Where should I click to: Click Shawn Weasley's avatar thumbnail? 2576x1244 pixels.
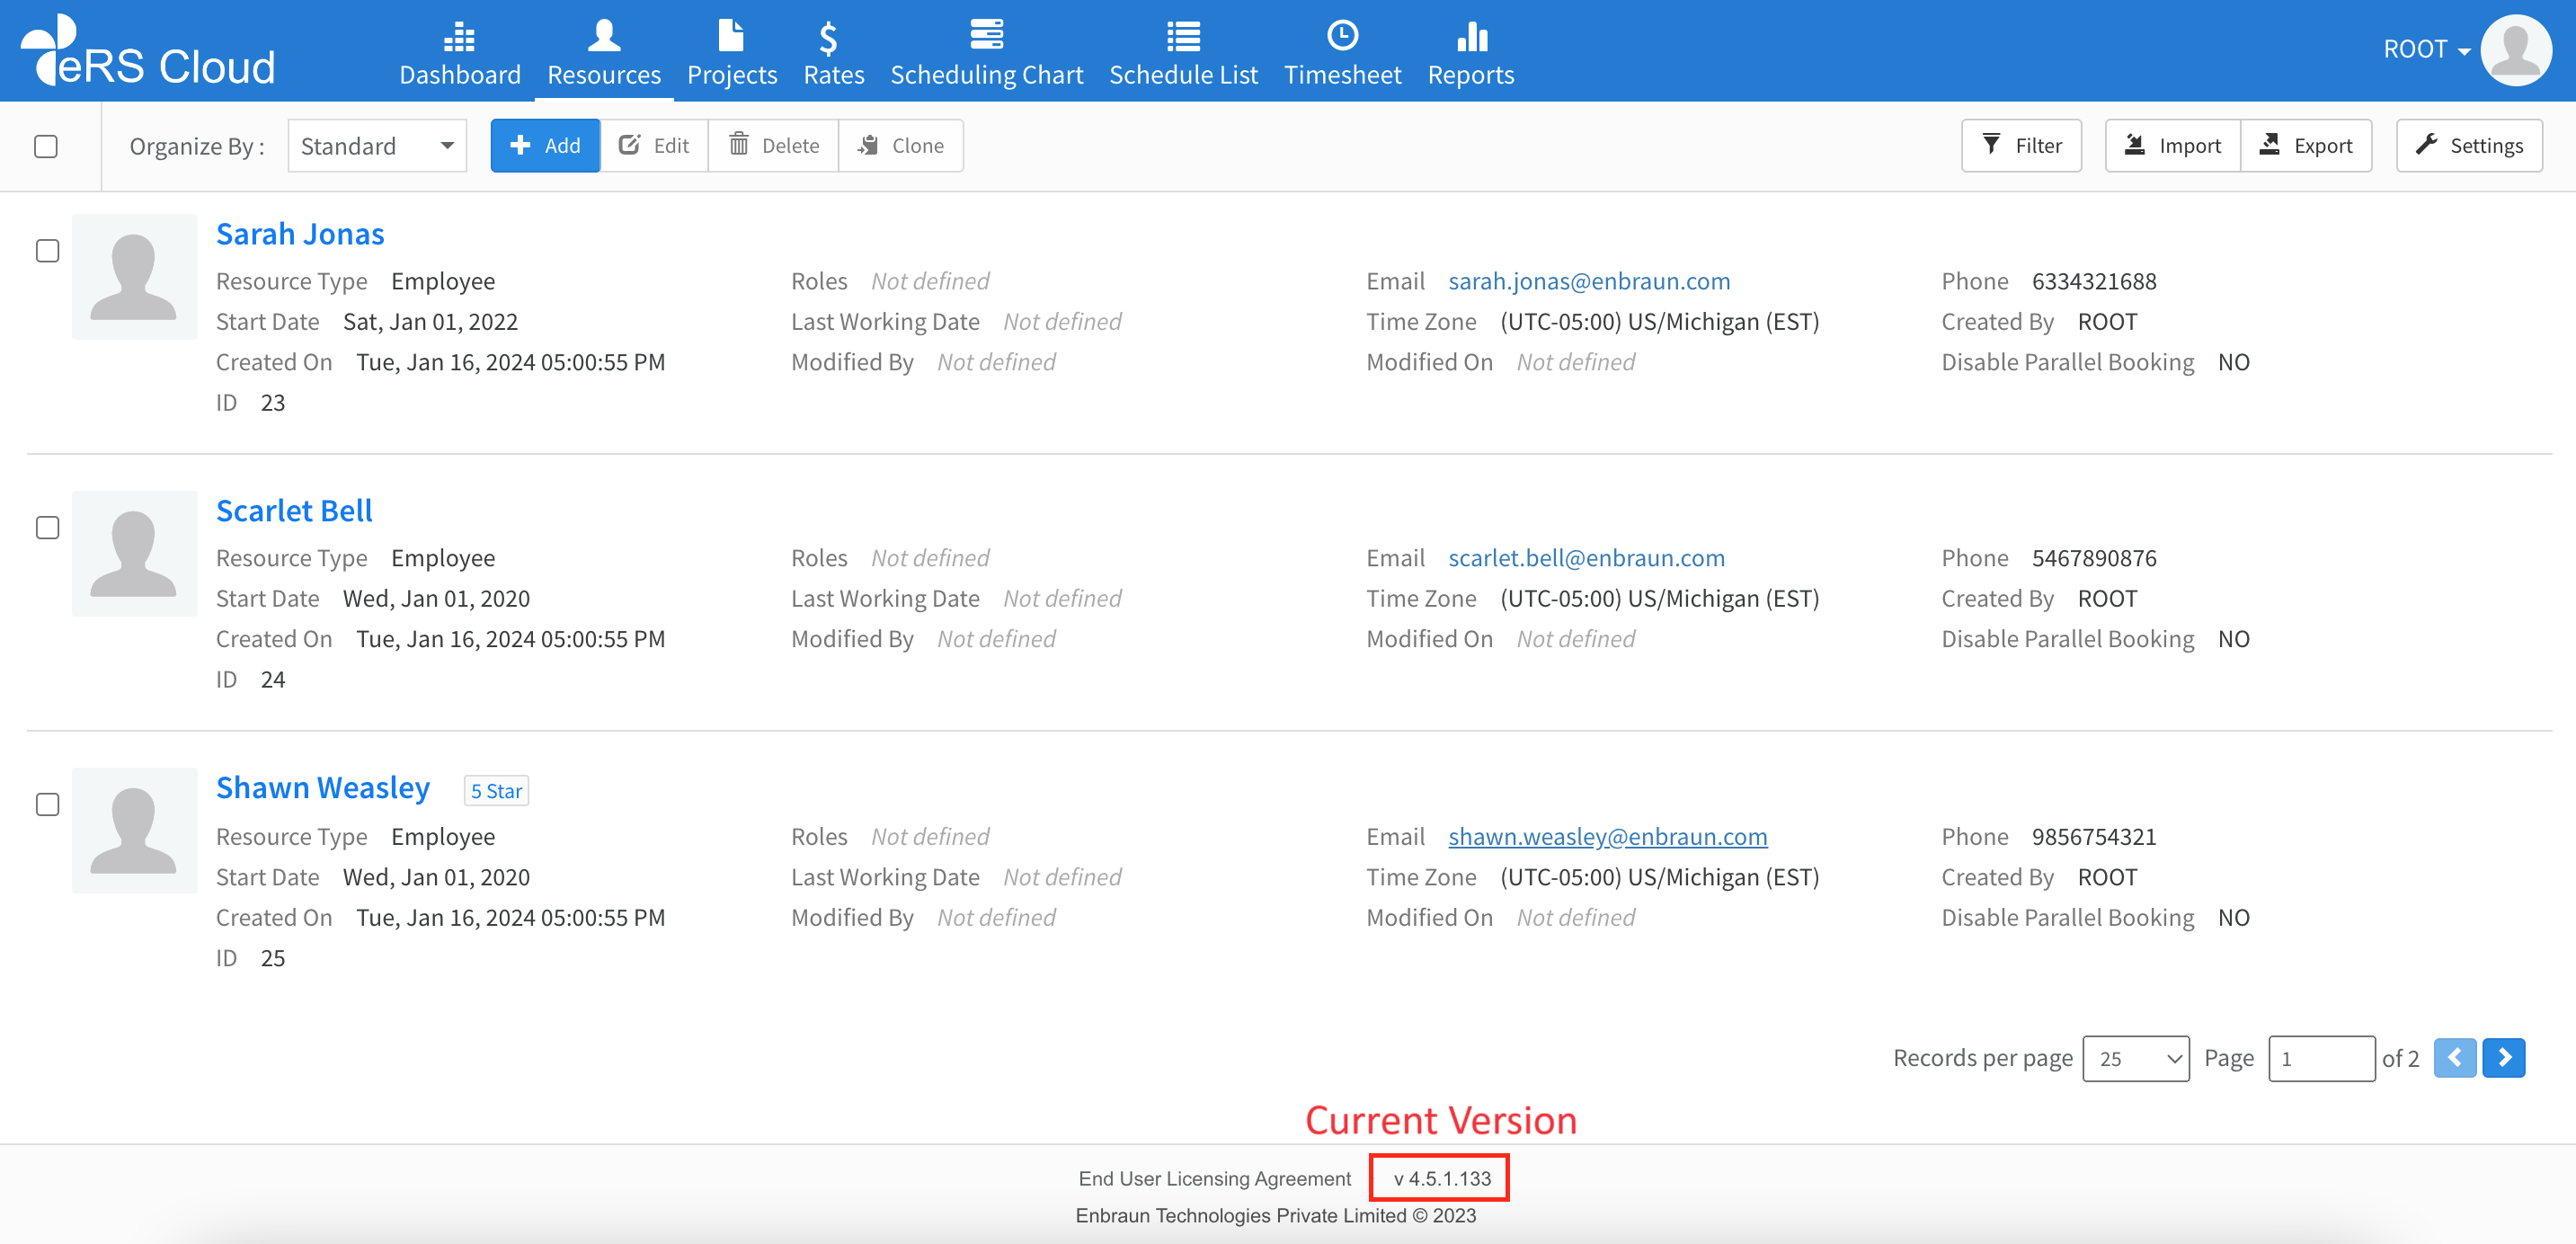[x=135, y=831]
